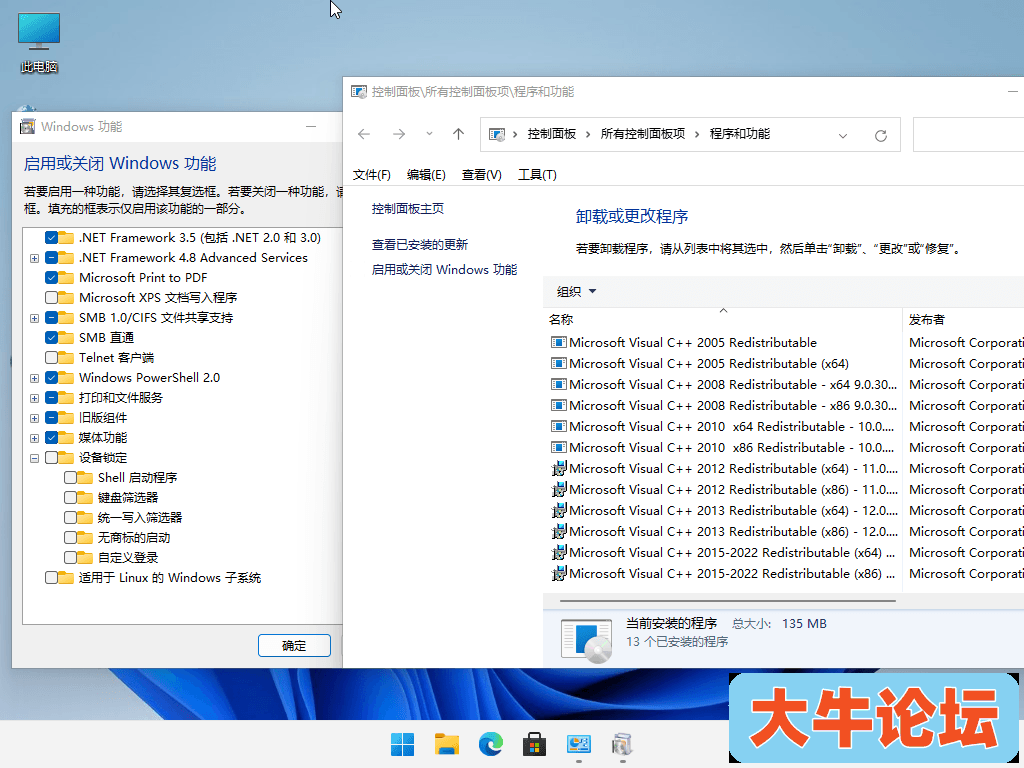Select the Visual C++ 2012 (x64) program icon

[x=558, y=468]
